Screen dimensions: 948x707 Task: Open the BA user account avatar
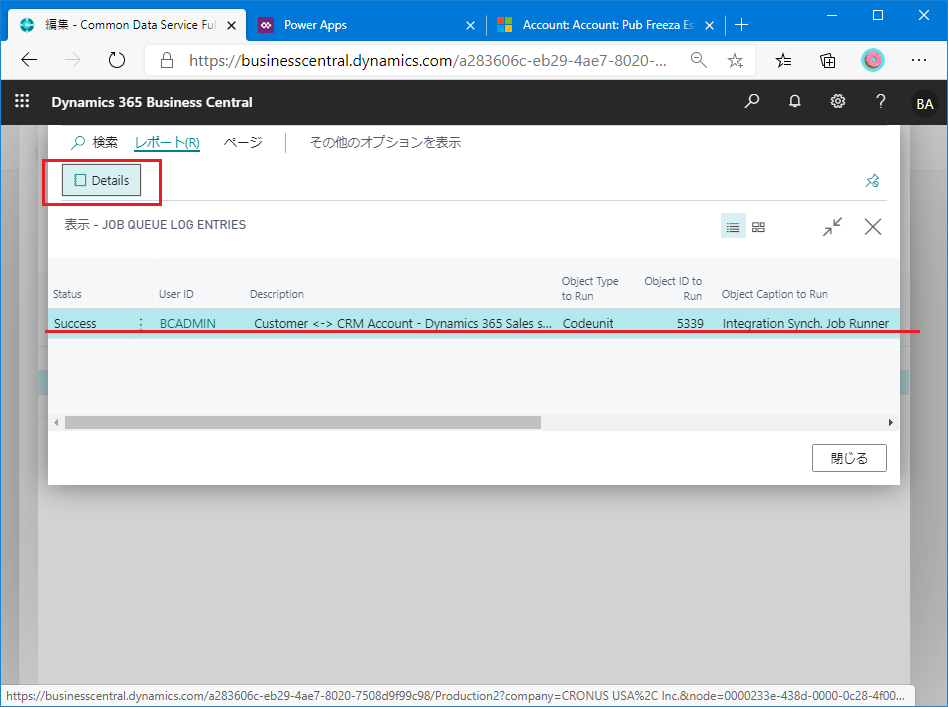click(x=924, y=103)
